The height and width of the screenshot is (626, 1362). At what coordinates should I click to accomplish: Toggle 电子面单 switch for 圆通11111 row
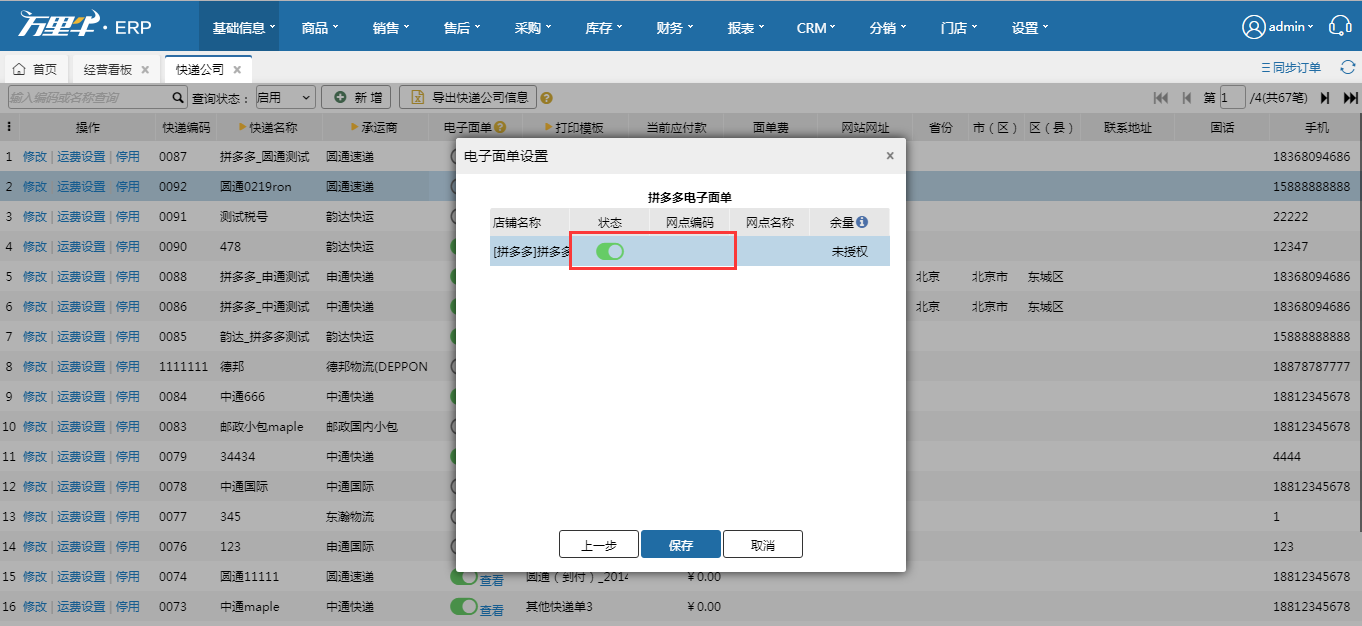(464, 577)
